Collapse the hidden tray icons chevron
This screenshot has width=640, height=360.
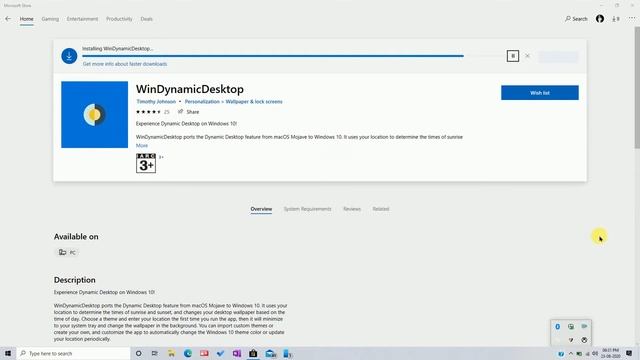571,353
